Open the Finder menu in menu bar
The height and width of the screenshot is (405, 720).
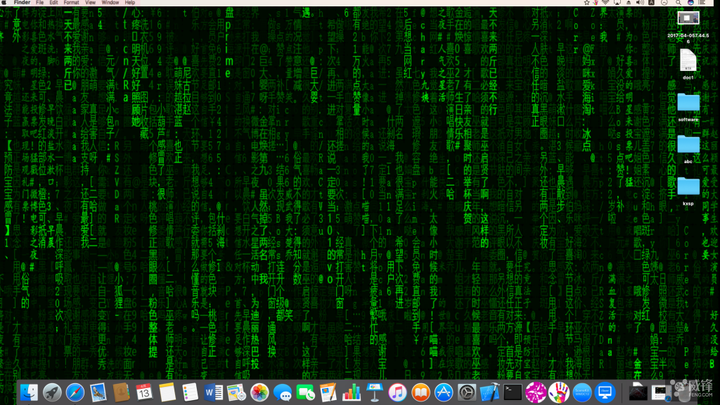click(22, 2)
